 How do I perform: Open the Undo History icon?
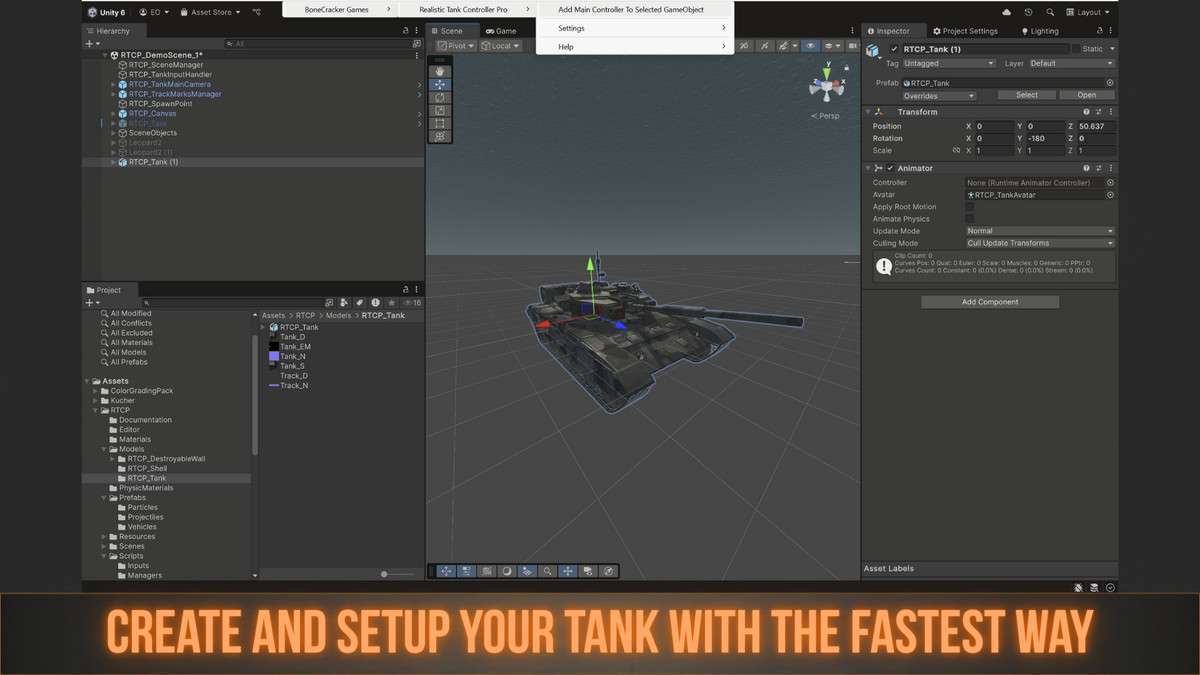click(1029, 12)
